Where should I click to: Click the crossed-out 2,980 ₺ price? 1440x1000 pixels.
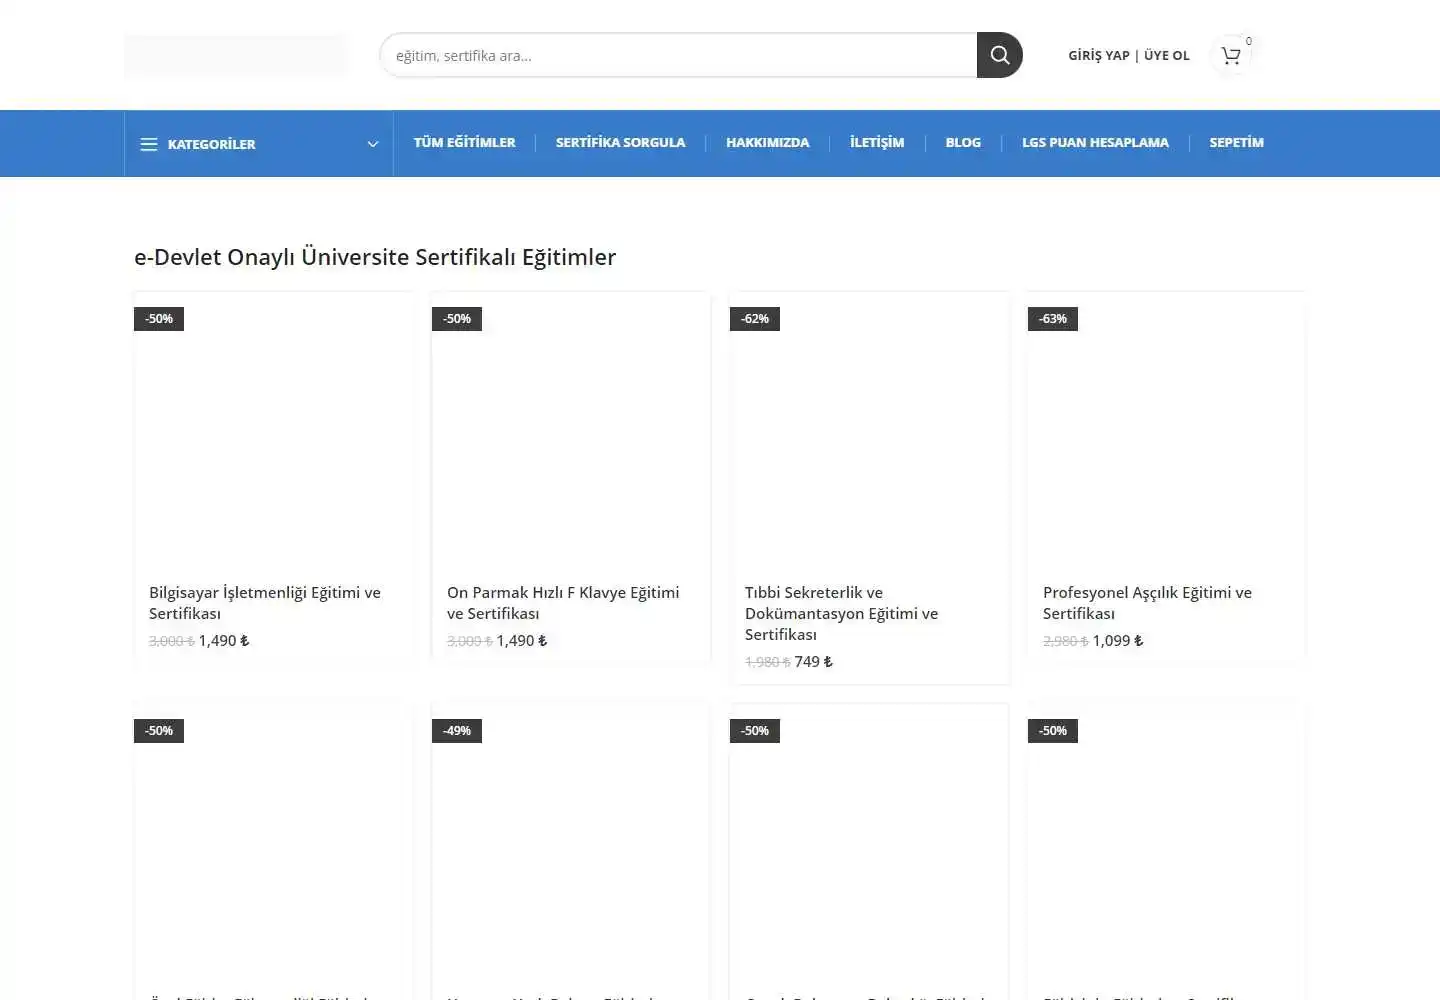point(1065,641)
